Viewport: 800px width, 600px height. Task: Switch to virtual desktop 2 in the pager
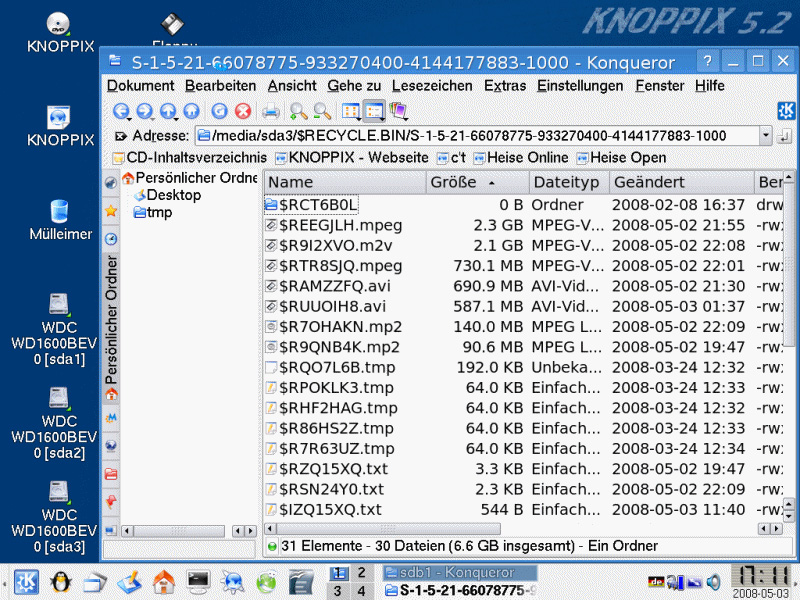pyautogui.click(x=361, y=572)
